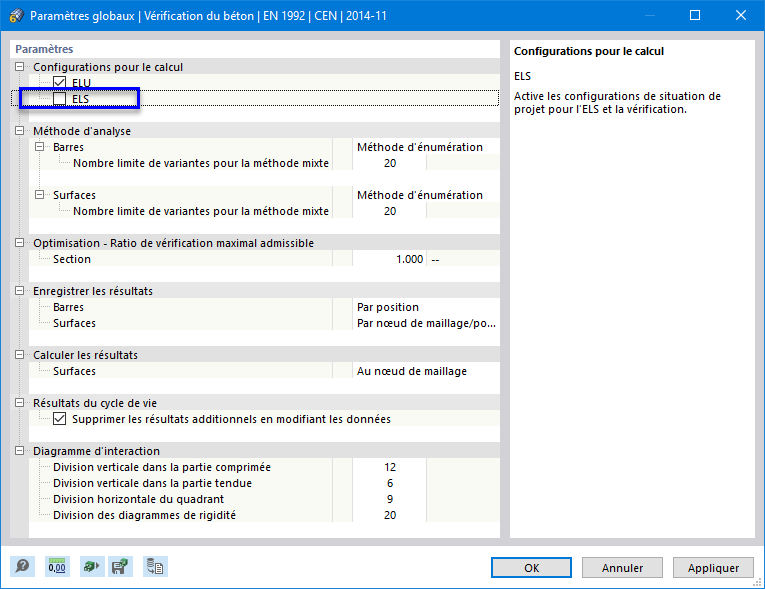Open Surfaces analysis method dropdown value

tap(426, 195)
